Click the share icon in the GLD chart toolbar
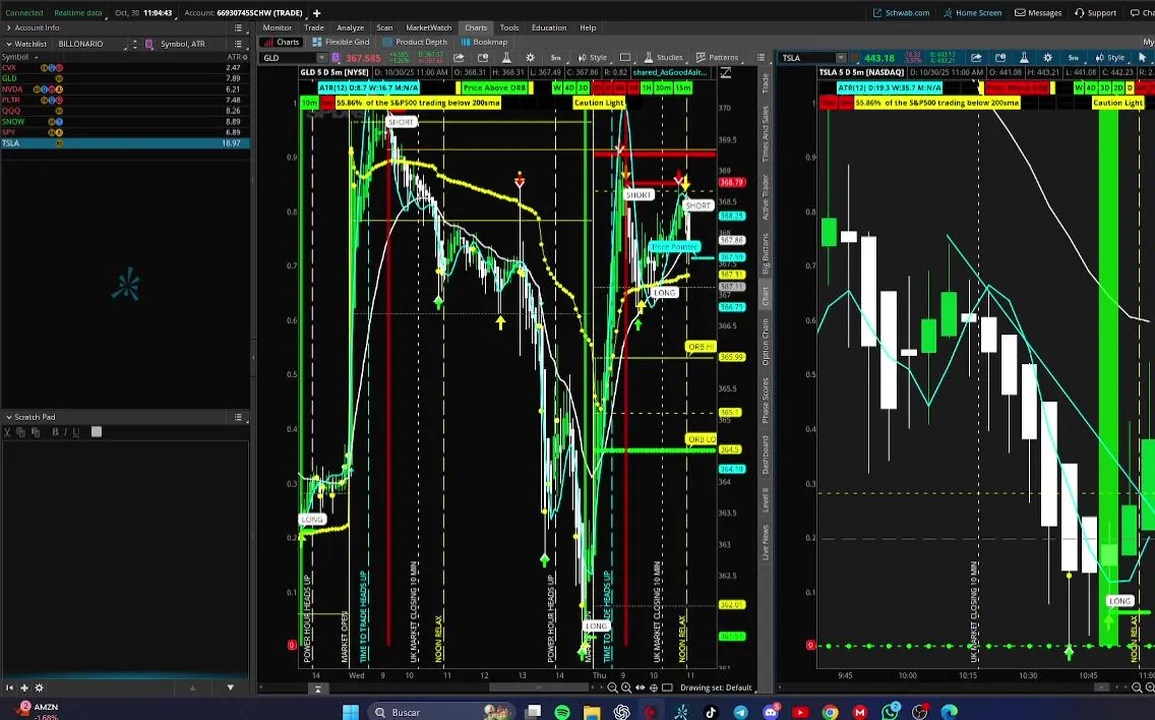 459,57
